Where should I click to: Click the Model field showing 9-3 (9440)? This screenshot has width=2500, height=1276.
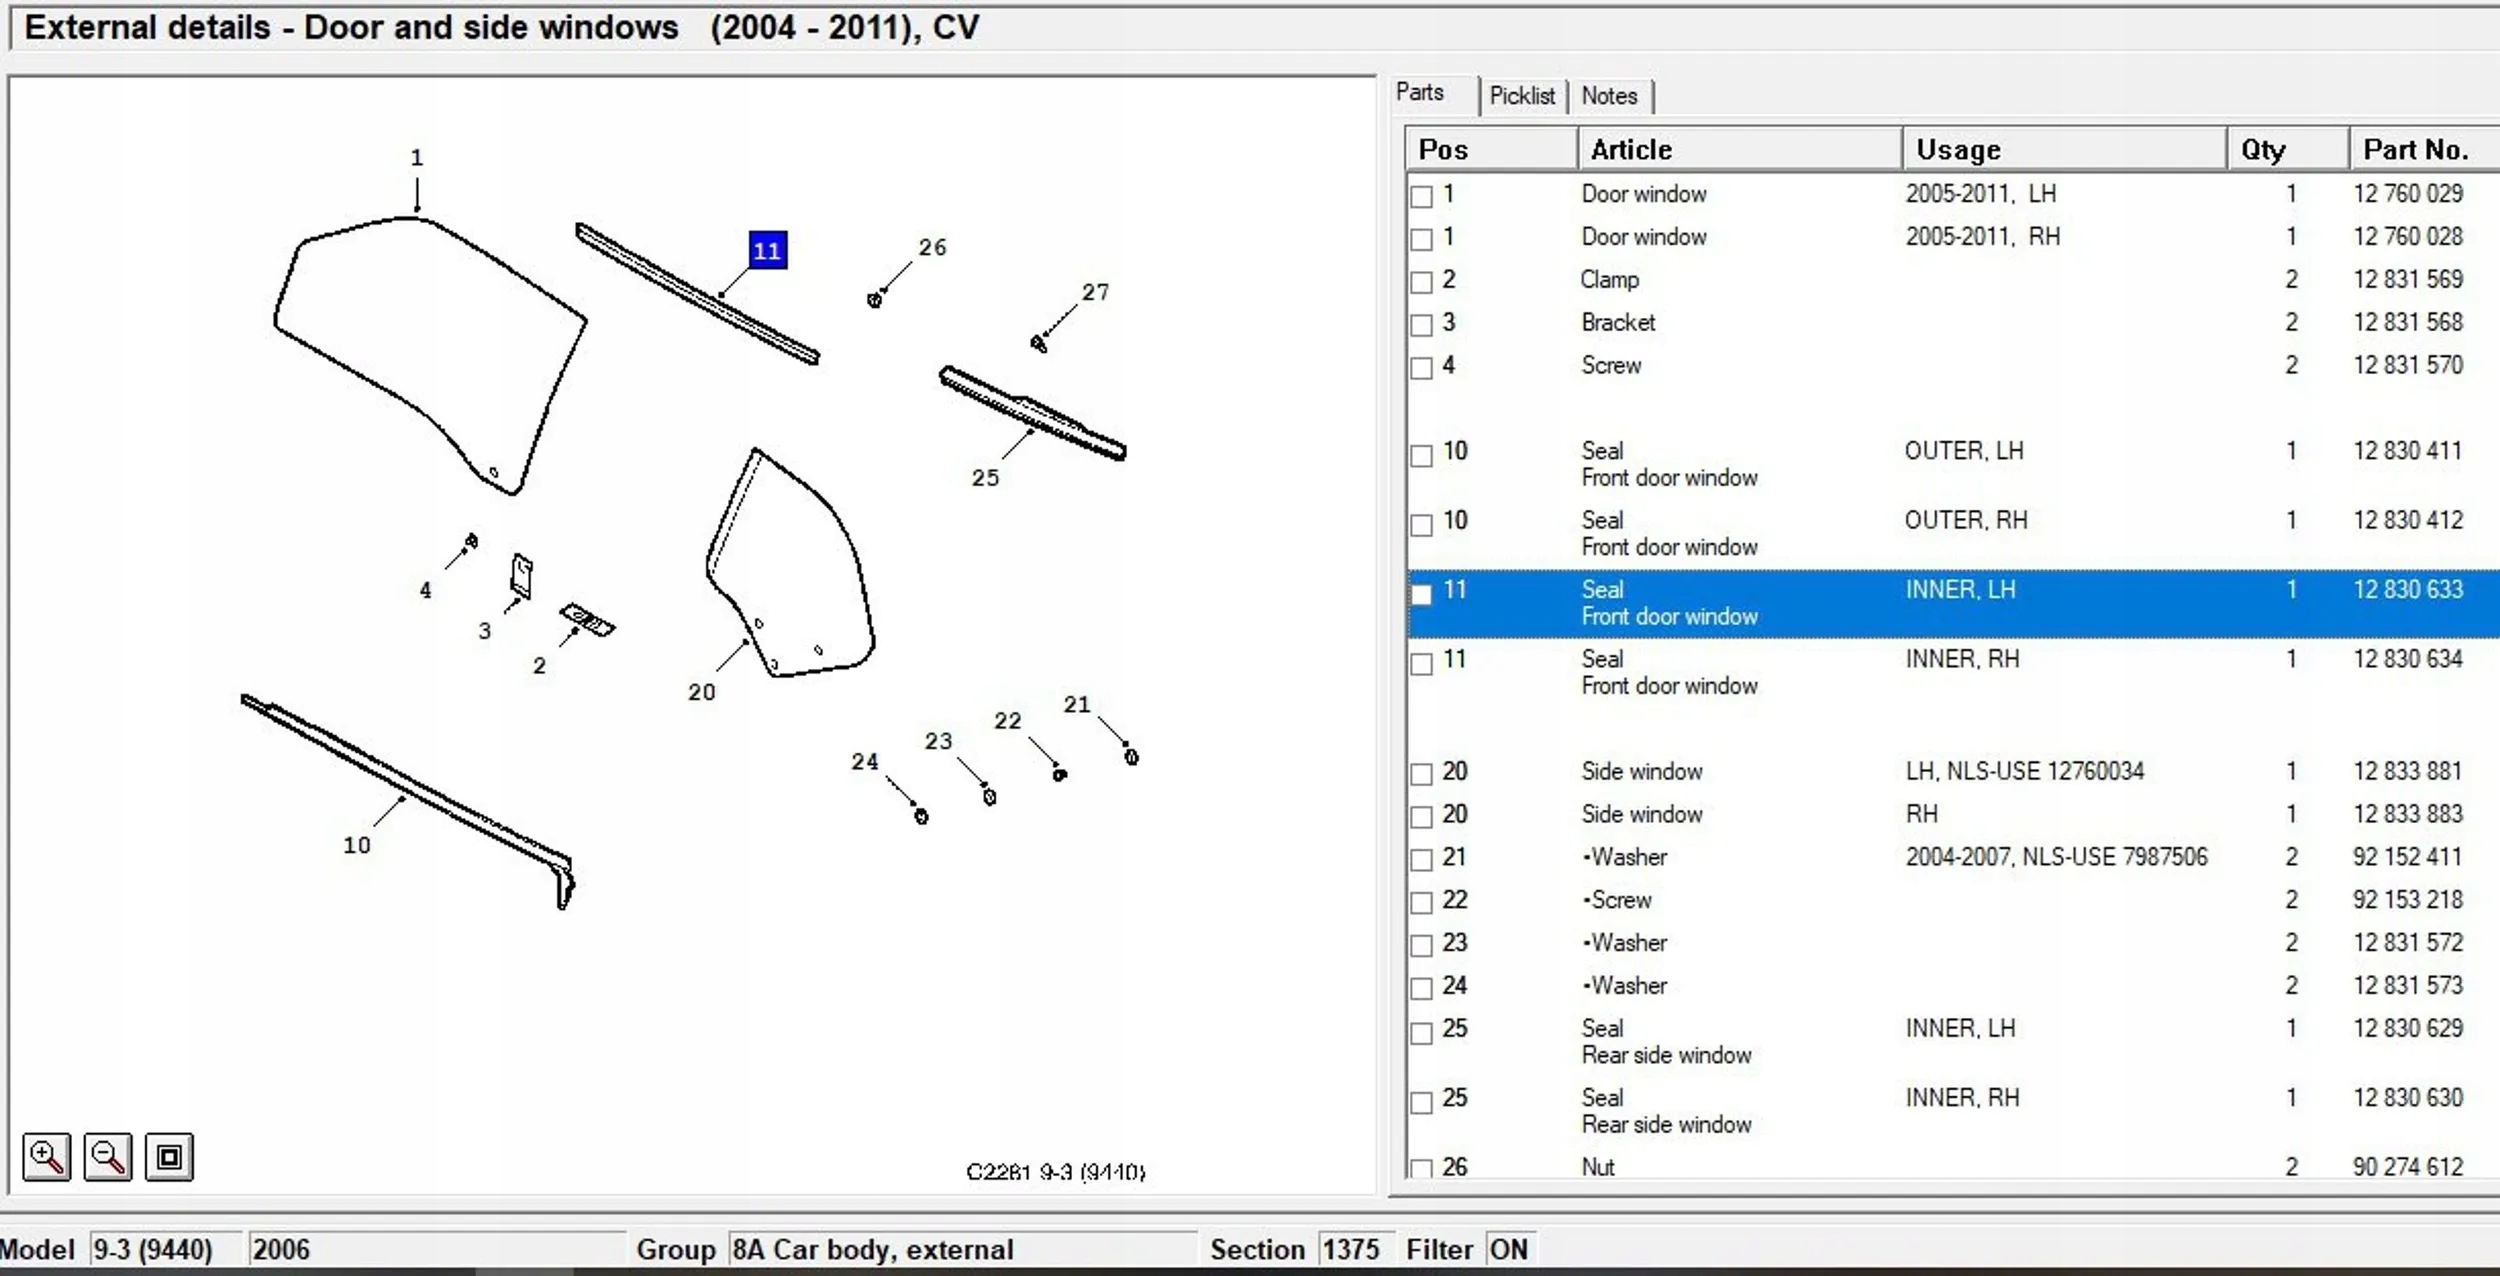[165, 1250]
